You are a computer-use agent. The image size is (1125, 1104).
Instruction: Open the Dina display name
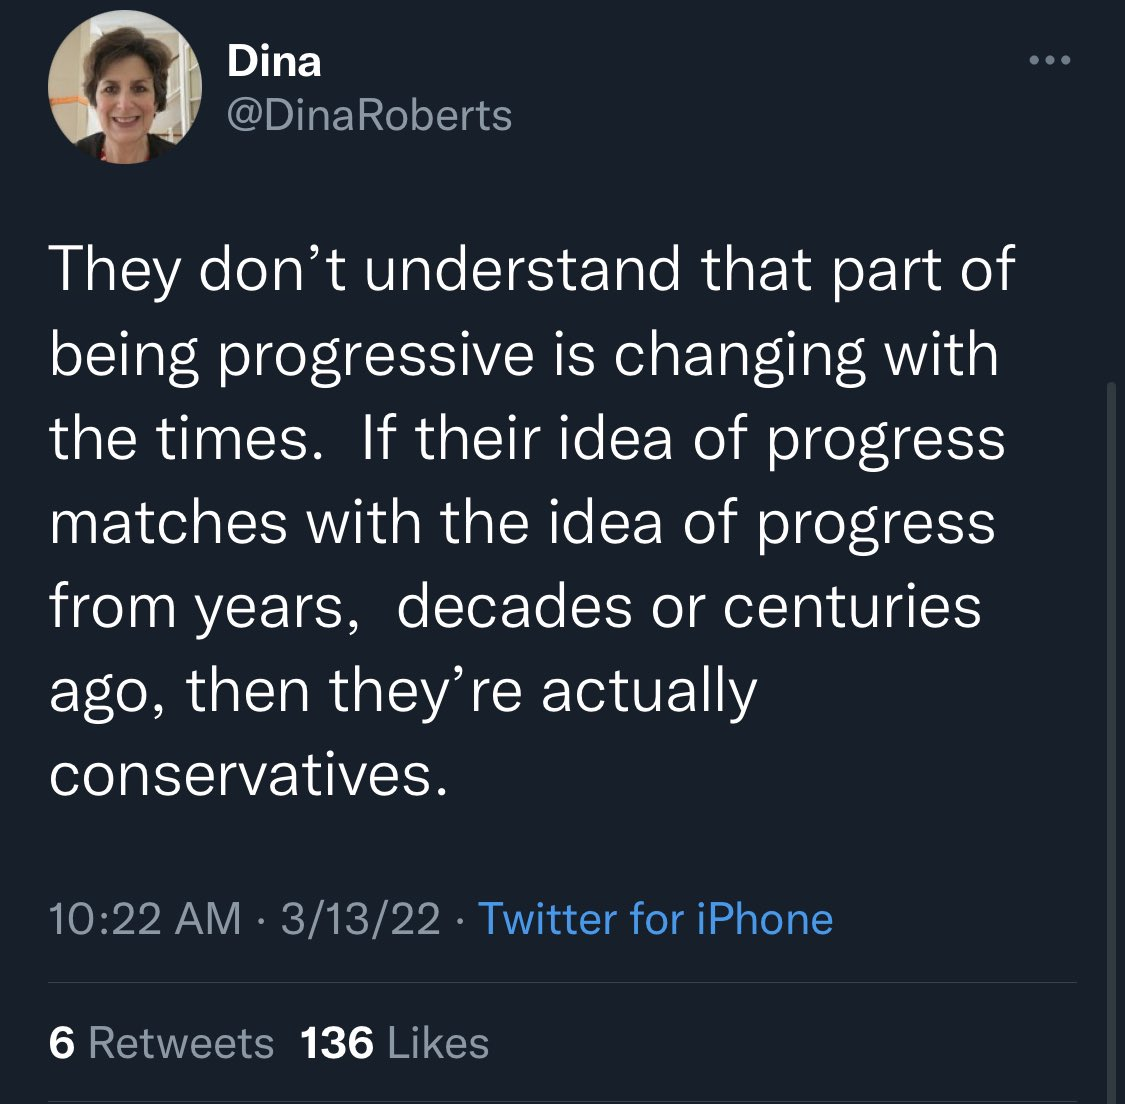274,62
